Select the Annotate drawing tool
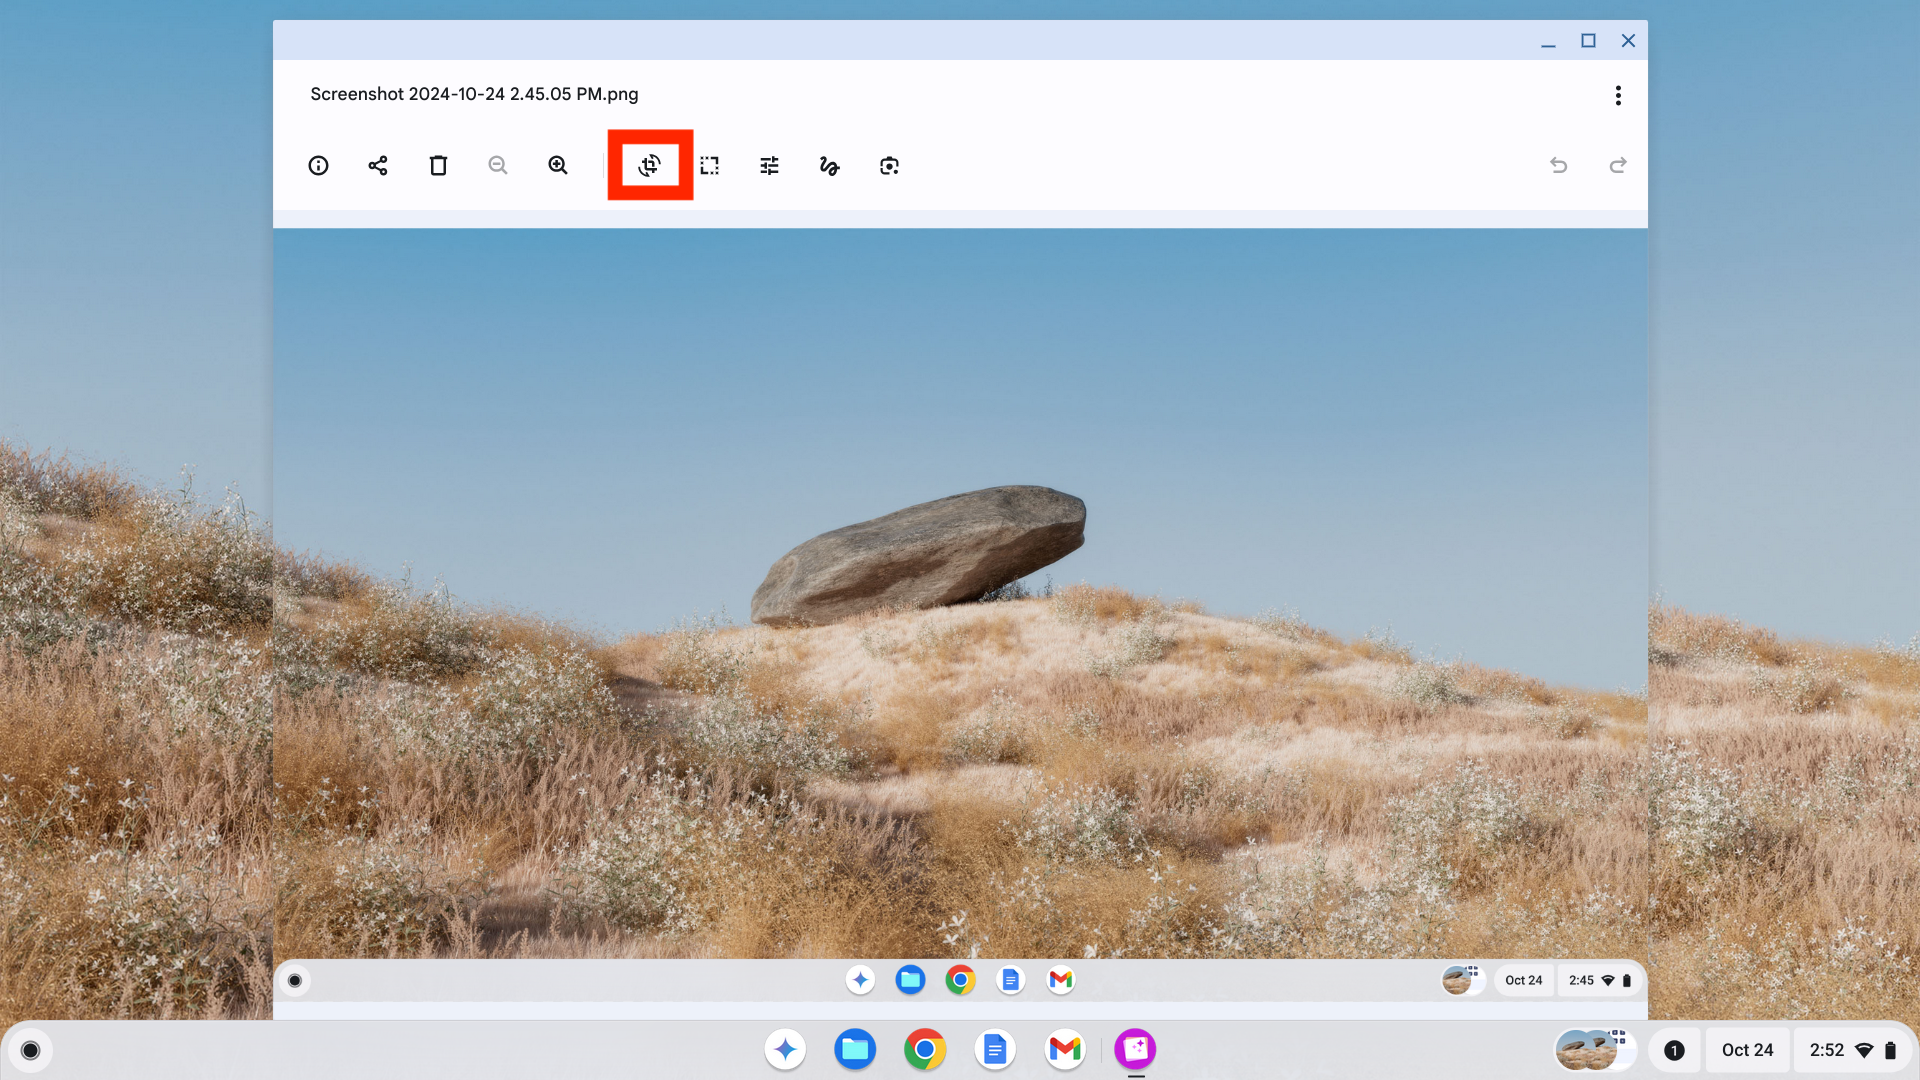 830,166
